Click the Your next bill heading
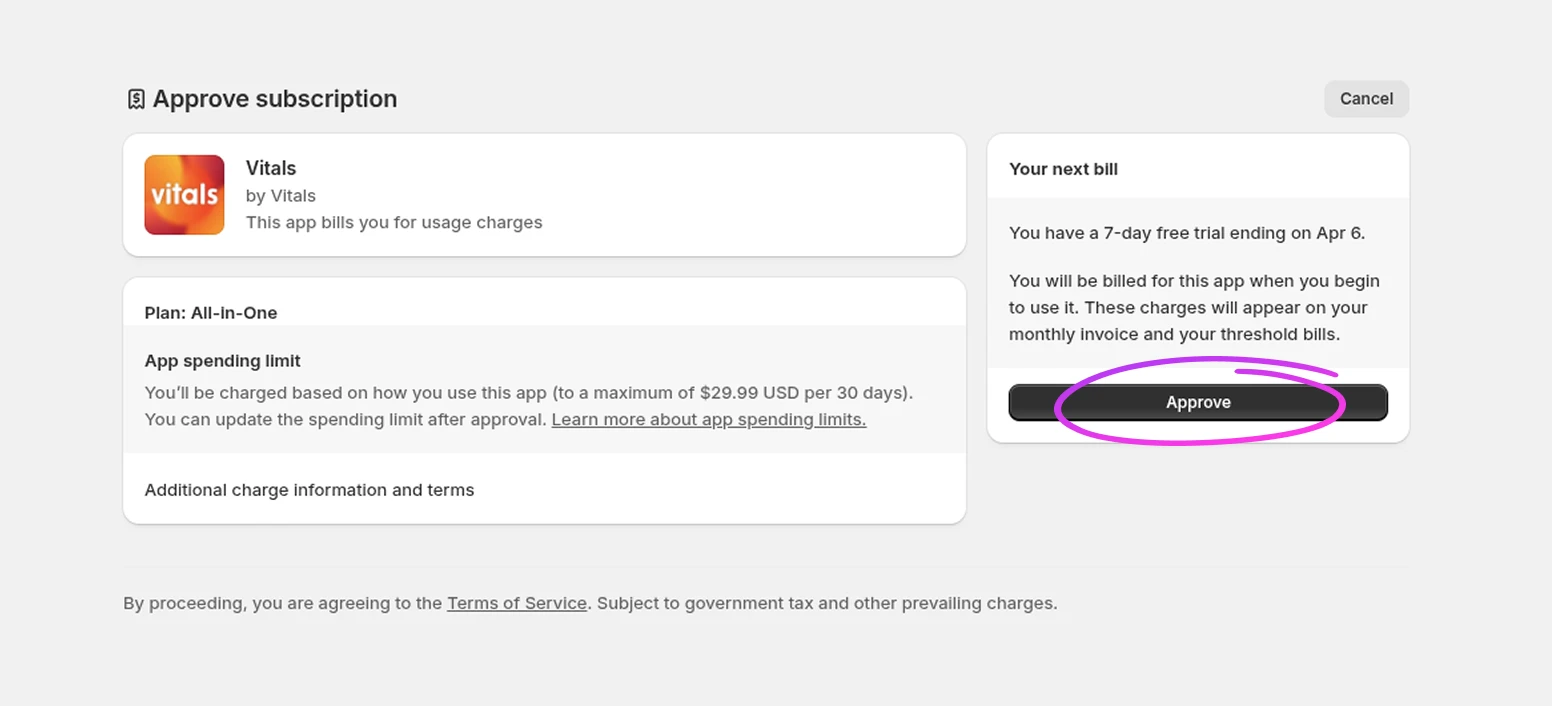The image size is (1552, 706). 1063,169
